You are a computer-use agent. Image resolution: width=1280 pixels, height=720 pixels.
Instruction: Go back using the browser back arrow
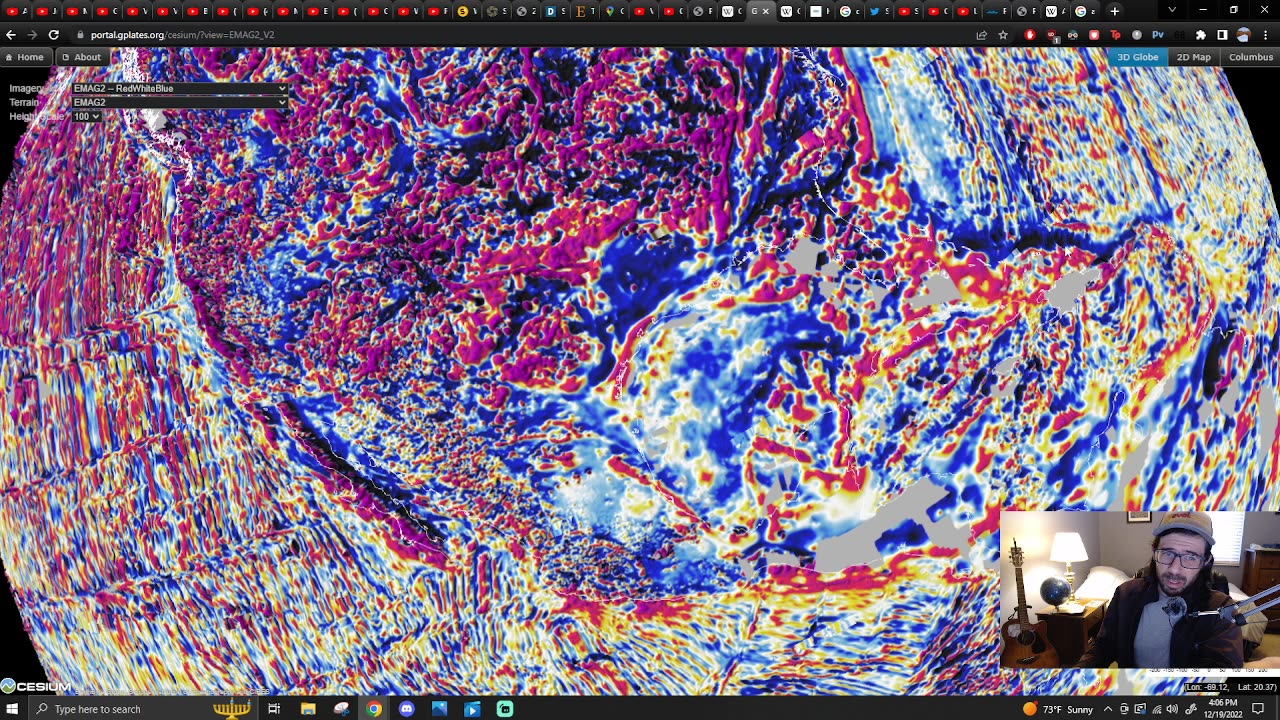11,35
